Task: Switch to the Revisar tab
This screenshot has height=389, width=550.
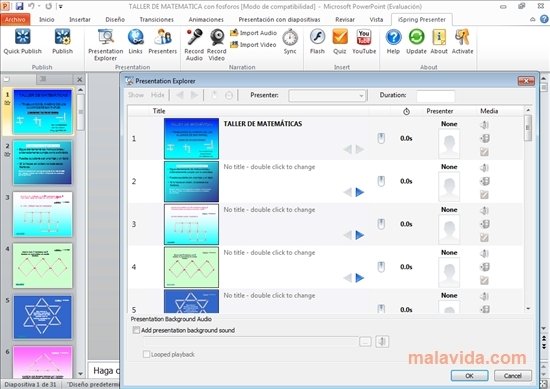Action: [x=345, y=20]
